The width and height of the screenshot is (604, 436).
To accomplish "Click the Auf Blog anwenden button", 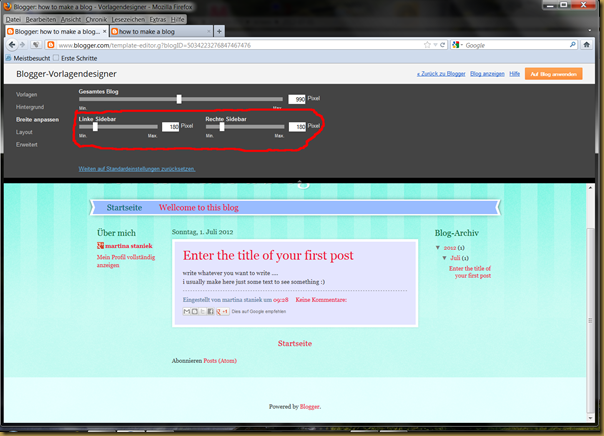I will click(x=553, y=74).
